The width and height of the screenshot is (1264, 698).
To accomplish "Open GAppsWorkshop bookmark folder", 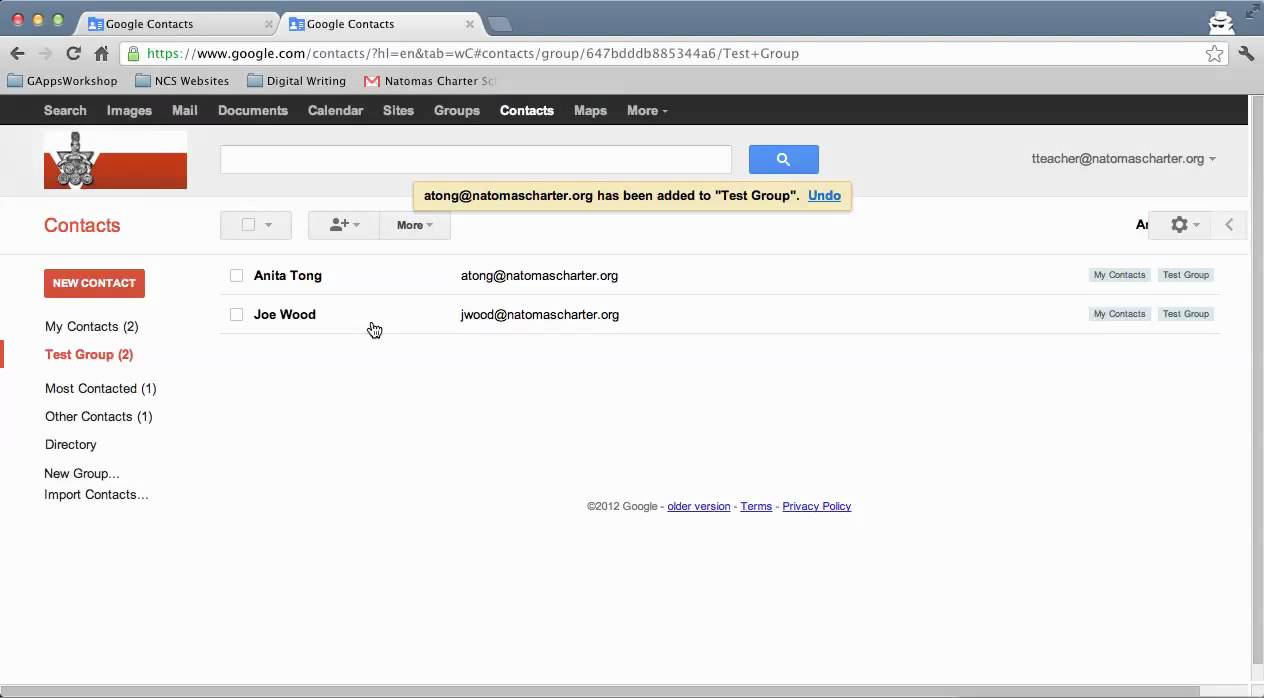I will pos(63,81).
